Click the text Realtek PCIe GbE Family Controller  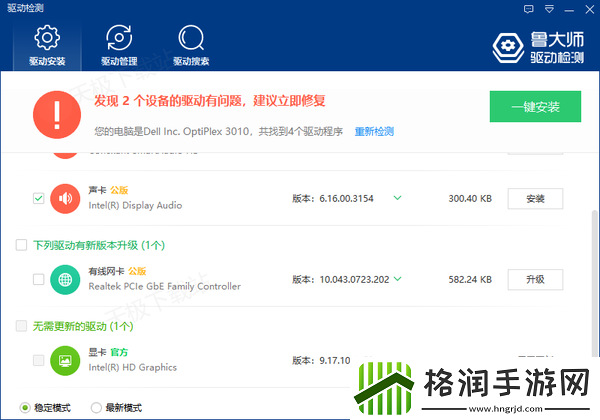pyautogui.click(x=165, y=286)
